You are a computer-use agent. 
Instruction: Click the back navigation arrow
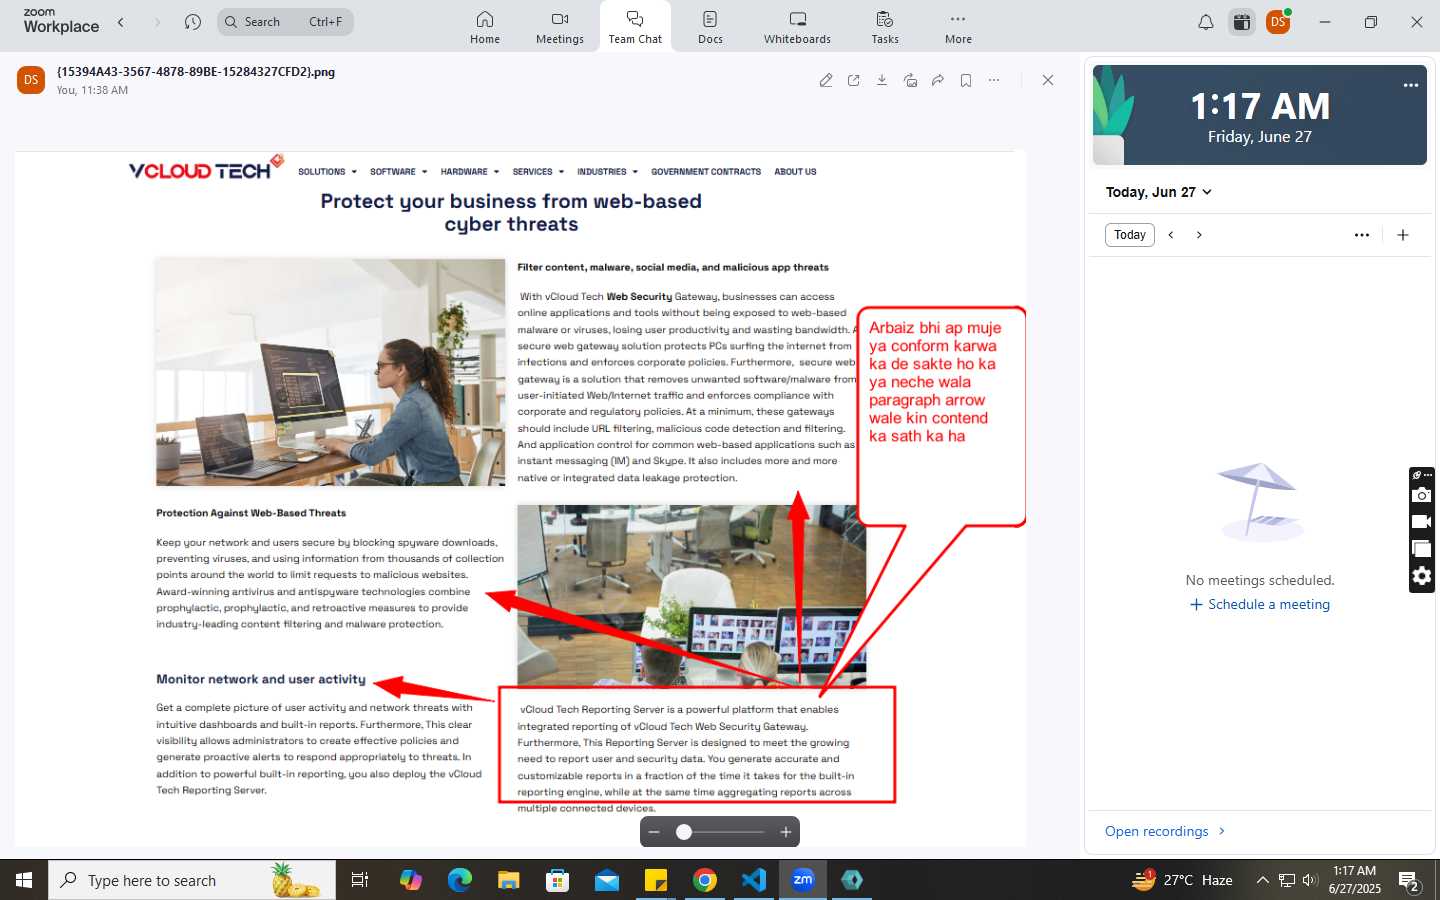[x=121, y=22]
